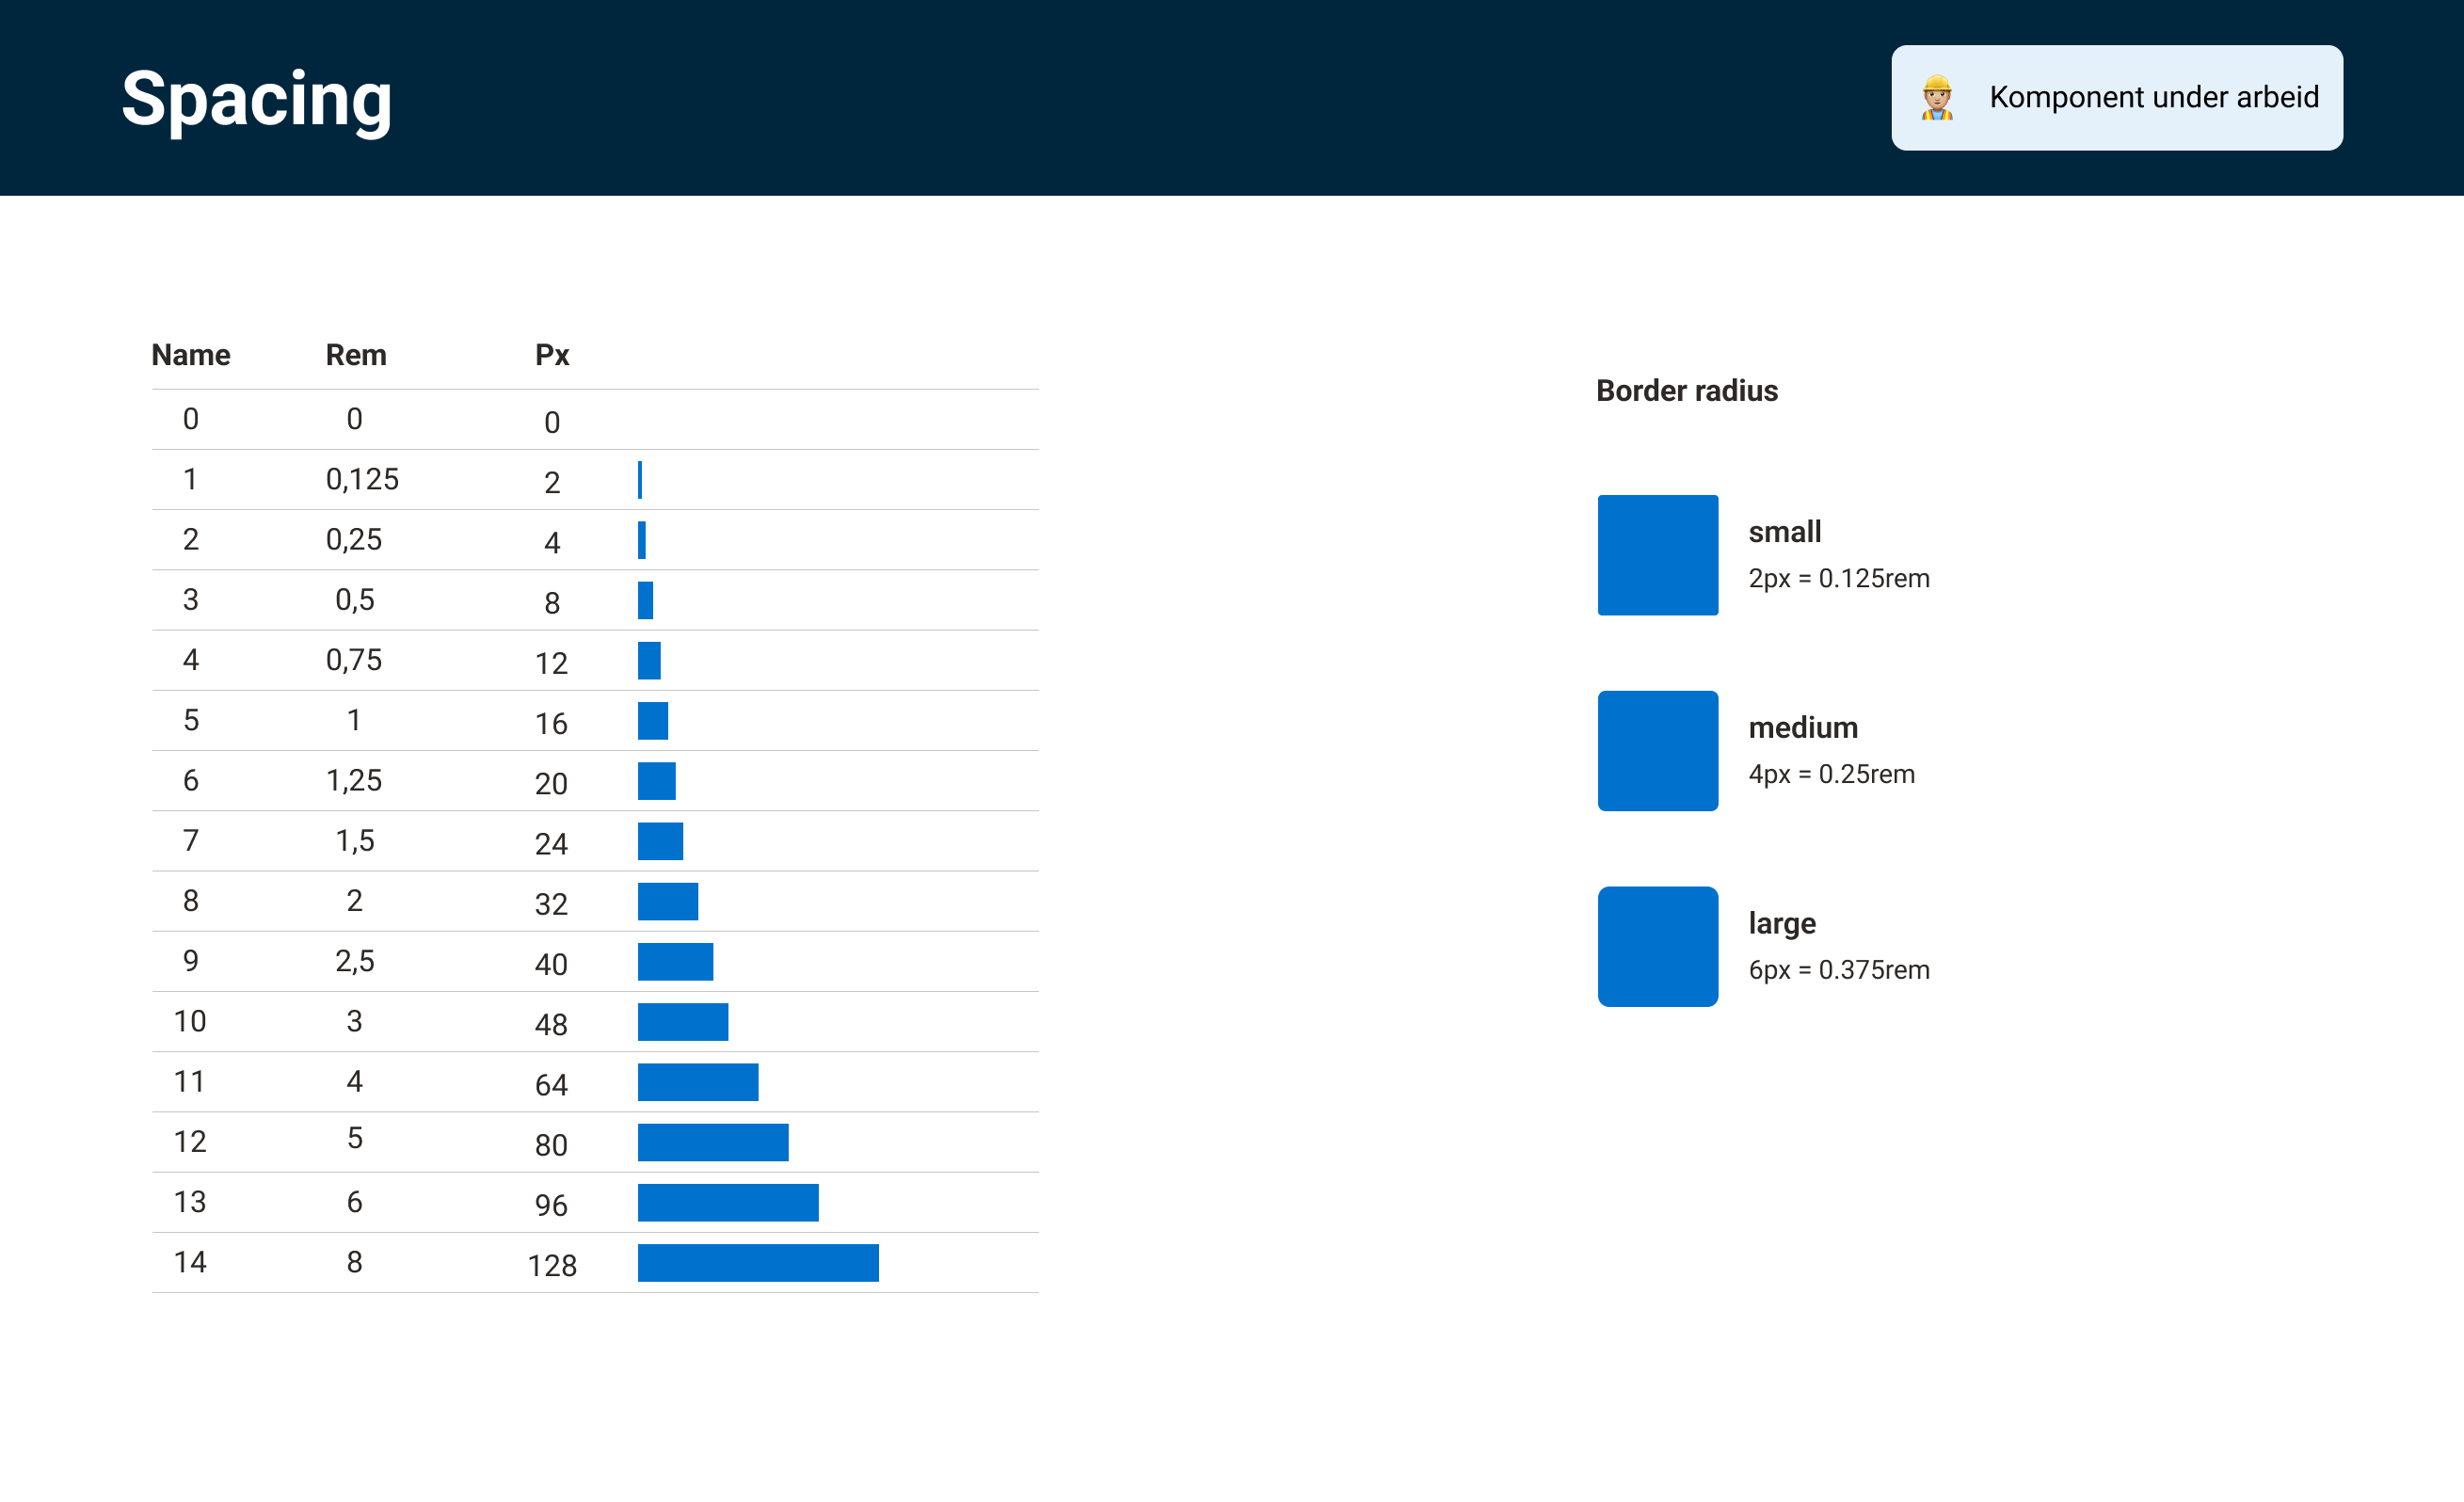The image size is (2464, 1502).
Task: Click the Name cell '11'
Action: tap(190, 1082)
